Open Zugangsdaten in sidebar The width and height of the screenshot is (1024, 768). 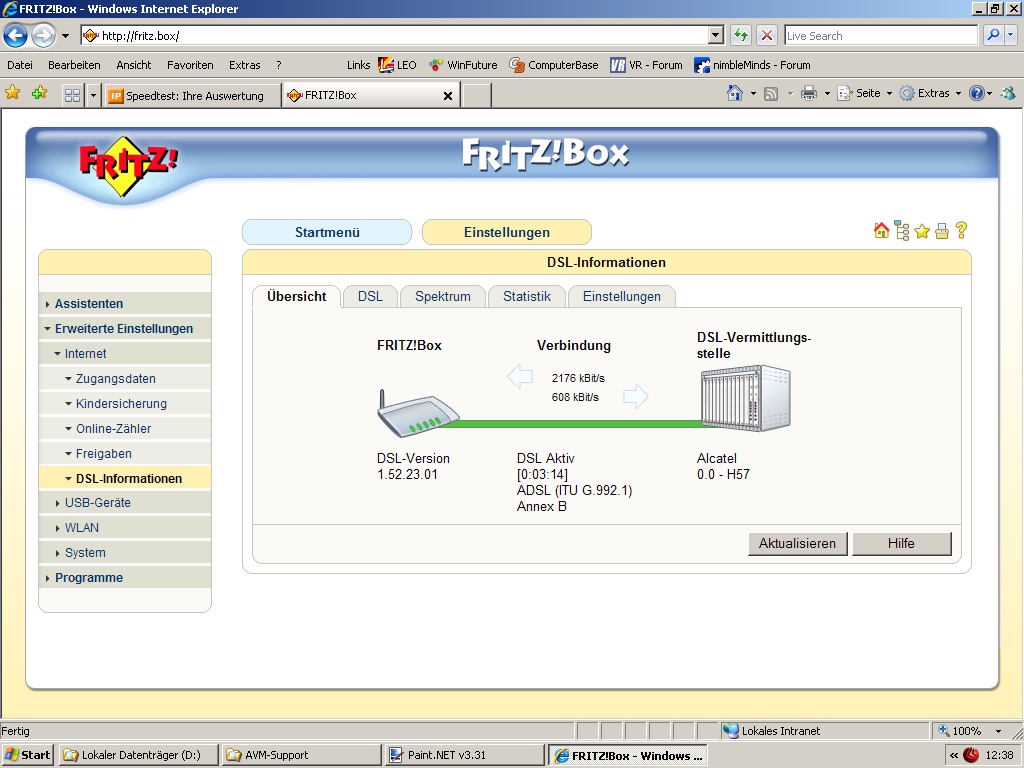pyautogui.click(x=125, y=379)
